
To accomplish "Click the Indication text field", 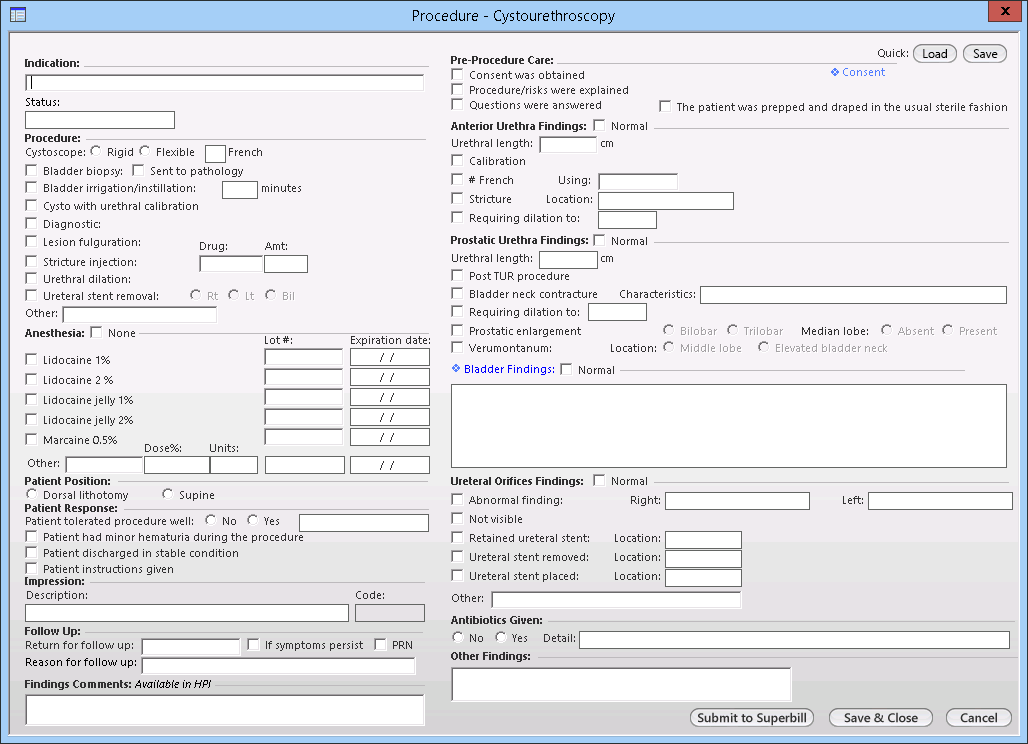I will [x=224, y=83].
